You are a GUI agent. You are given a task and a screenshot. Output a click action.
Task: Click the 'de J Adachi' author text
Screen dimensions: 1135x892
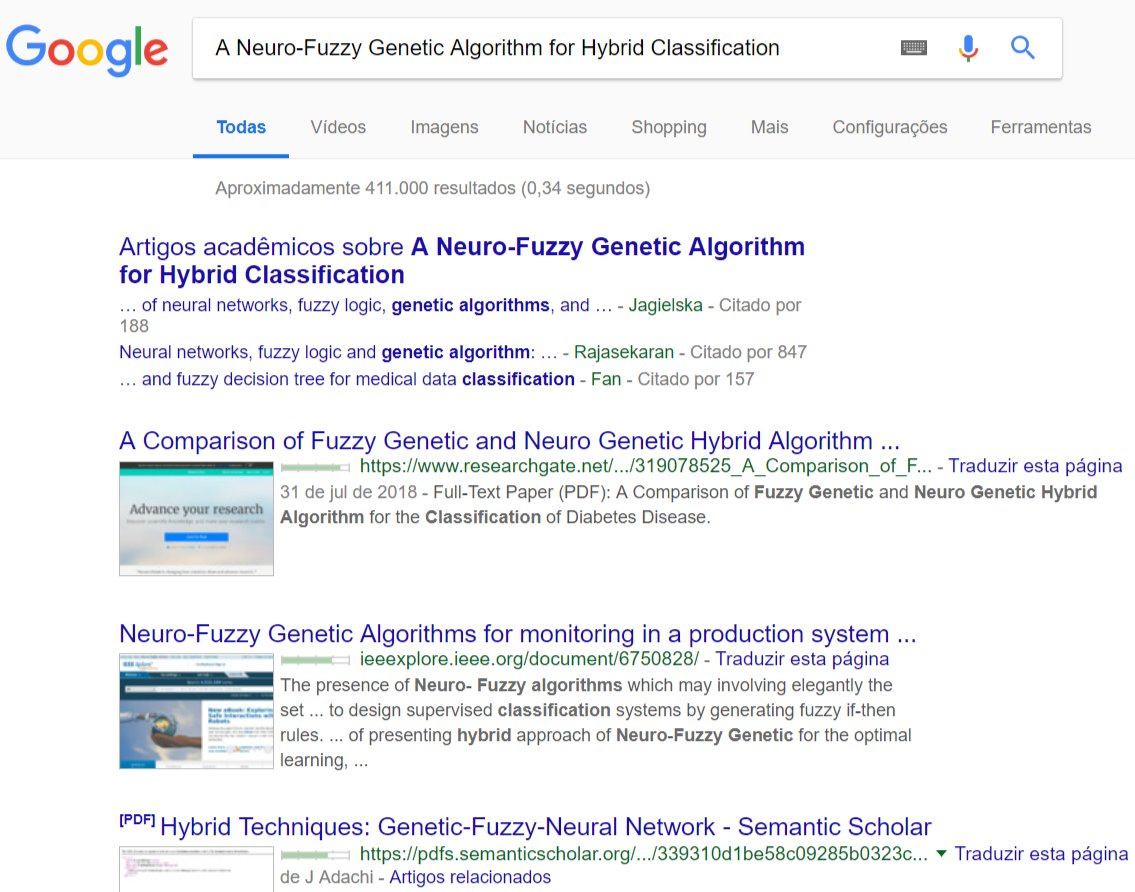tap(326, 878)
